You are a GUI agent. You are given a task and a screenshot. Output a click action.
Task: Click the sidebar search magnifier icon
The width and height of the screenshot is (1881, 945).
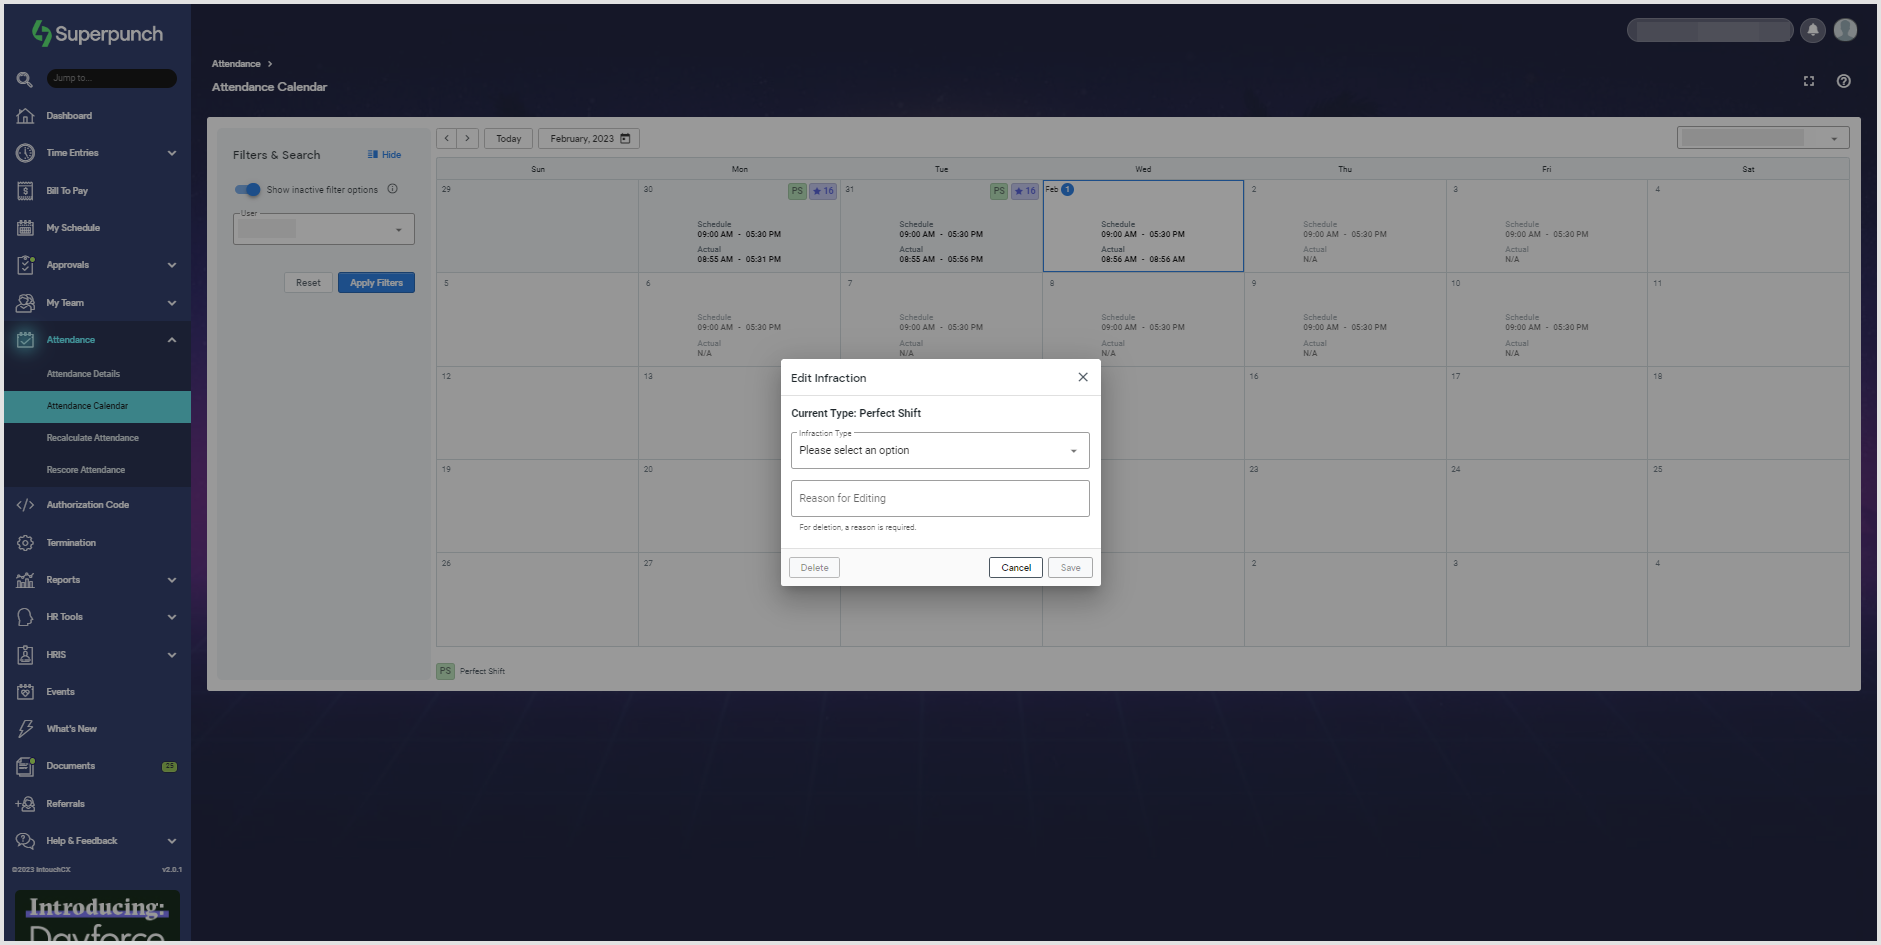pos(25,79)
